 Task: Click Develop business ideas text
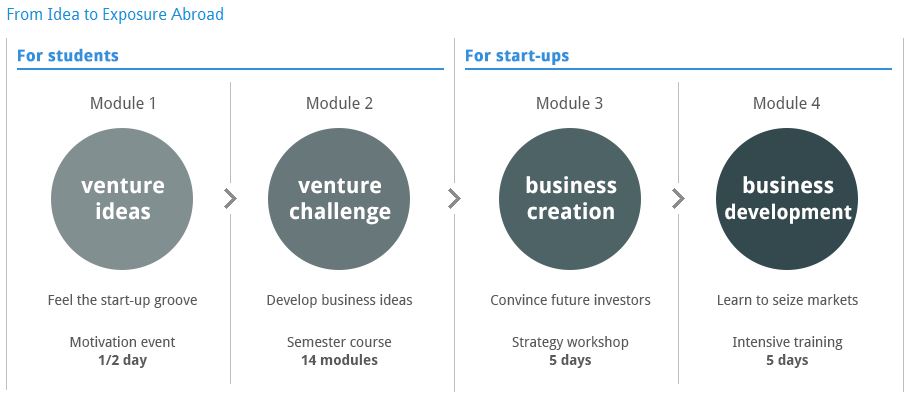click(x=339, y=300)
